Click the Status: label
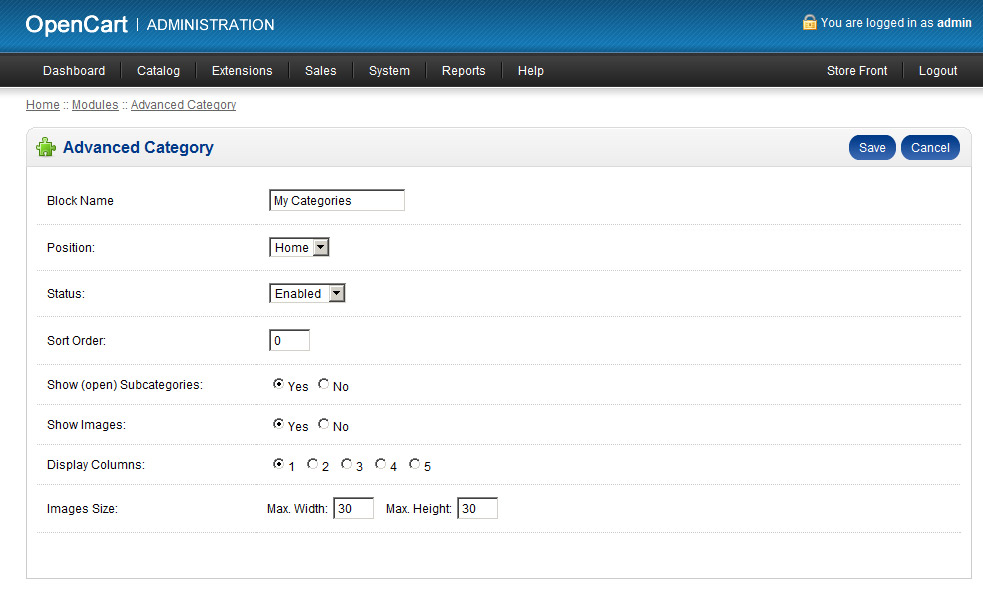 tap(66, 293)
